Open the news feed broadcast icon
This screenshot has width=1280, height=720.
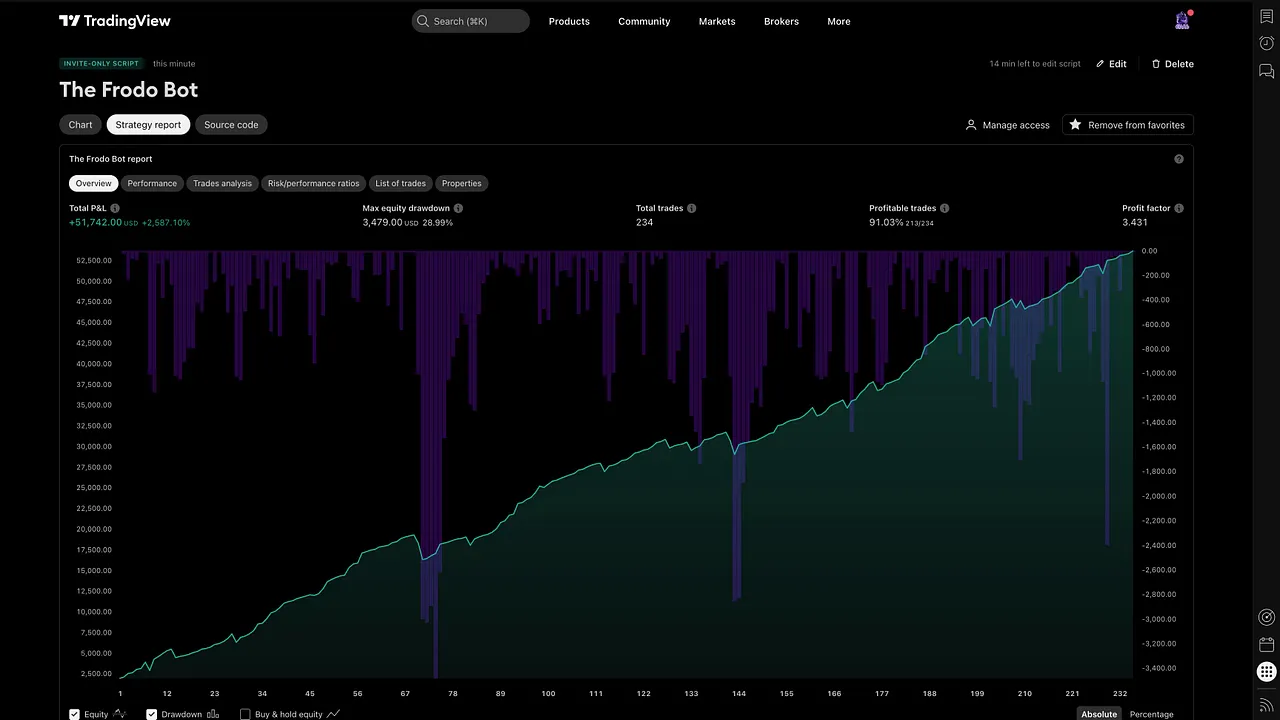[1266, 704]
